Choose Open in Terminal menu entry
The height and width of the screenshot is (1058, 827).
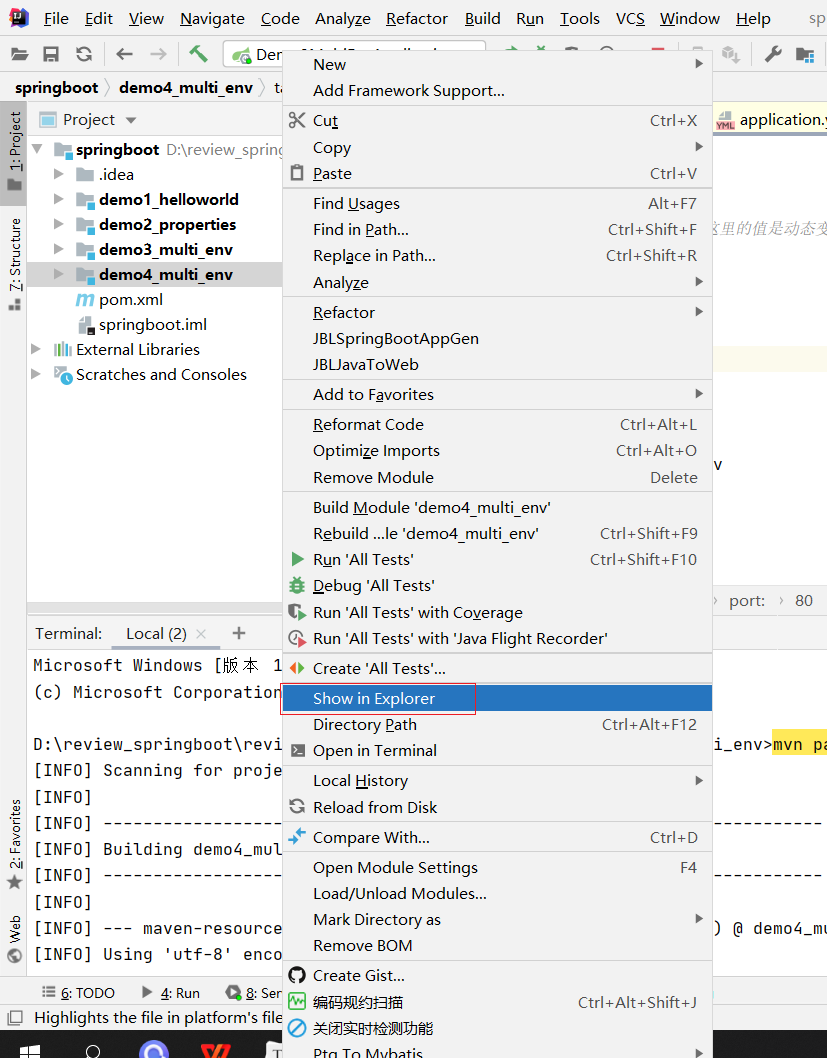(x=374, y=751)
